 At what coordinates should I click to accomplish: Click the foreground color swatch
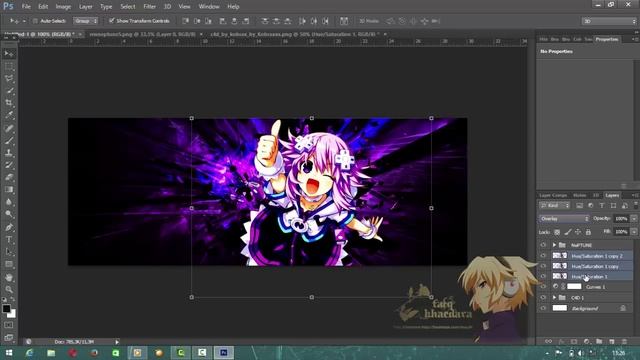pyautogui.click(x=6, y=309)
